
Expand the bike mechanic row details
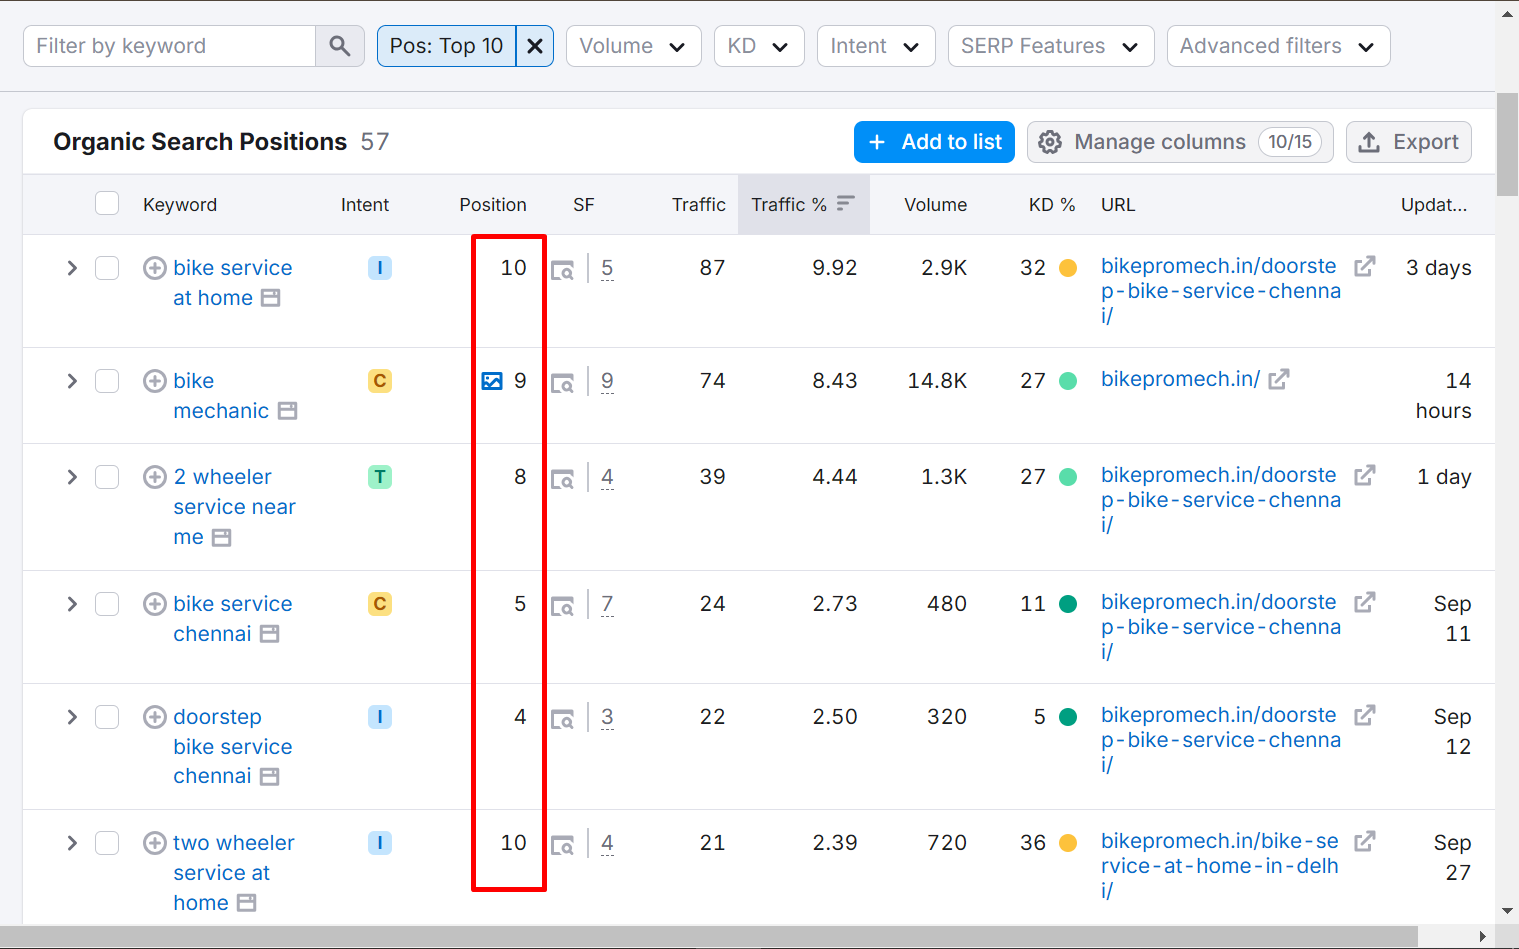72,381
